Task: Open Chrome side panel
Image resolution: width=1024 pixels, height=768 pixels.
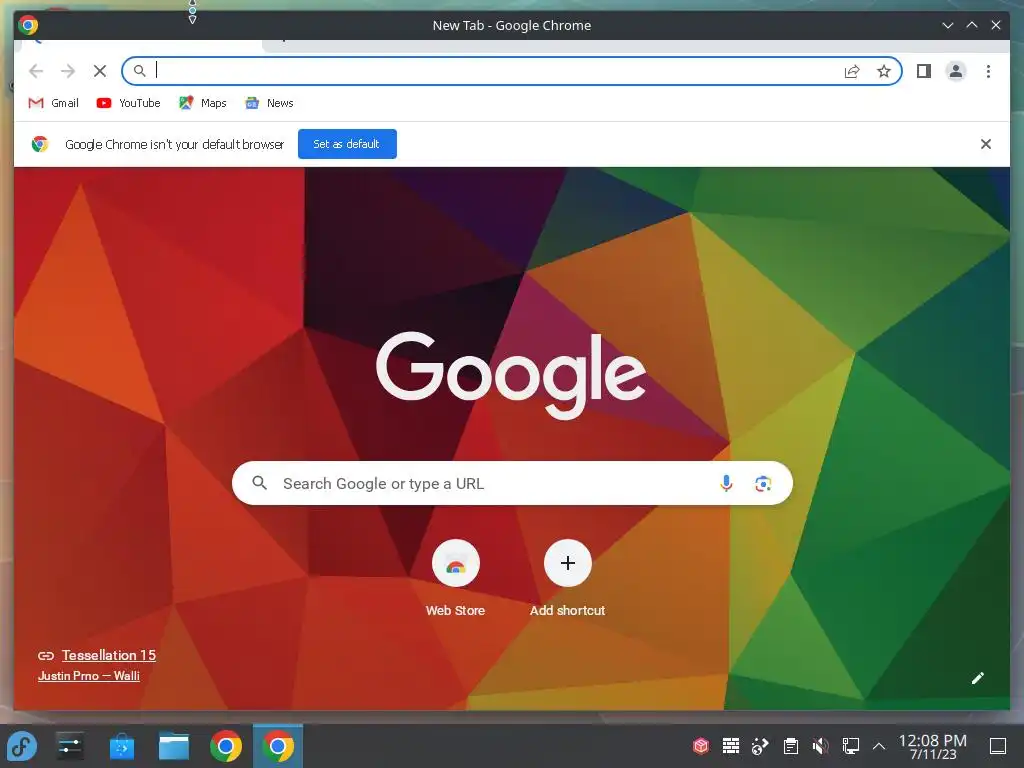Action: tap(923, 71)
